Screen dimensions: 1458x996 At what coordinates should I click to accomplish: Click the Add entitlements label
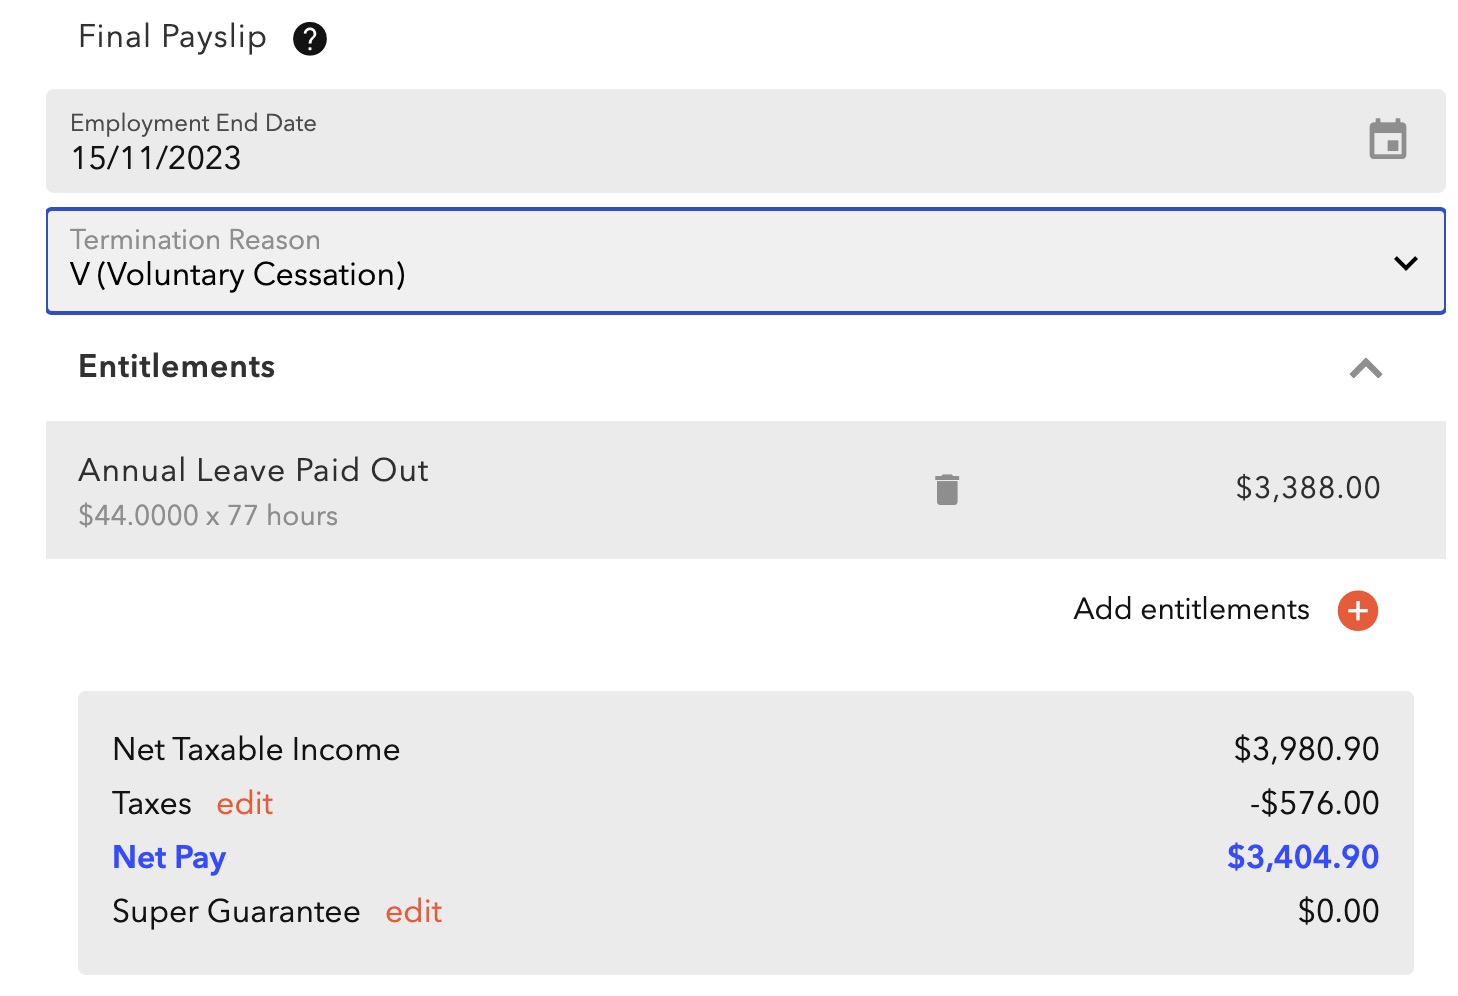[1191, 610]
